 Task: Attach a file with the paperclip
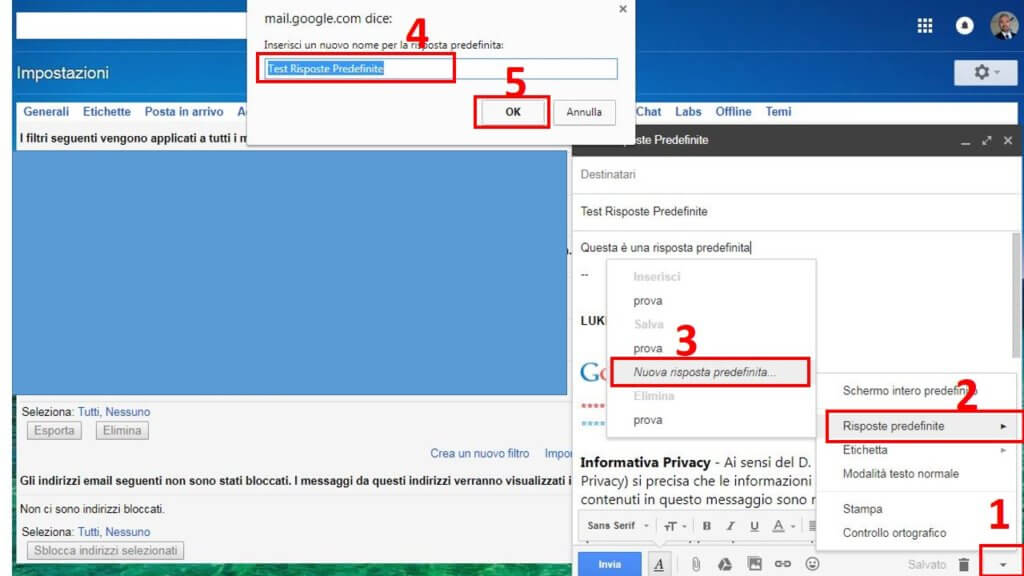pos(696,564)
